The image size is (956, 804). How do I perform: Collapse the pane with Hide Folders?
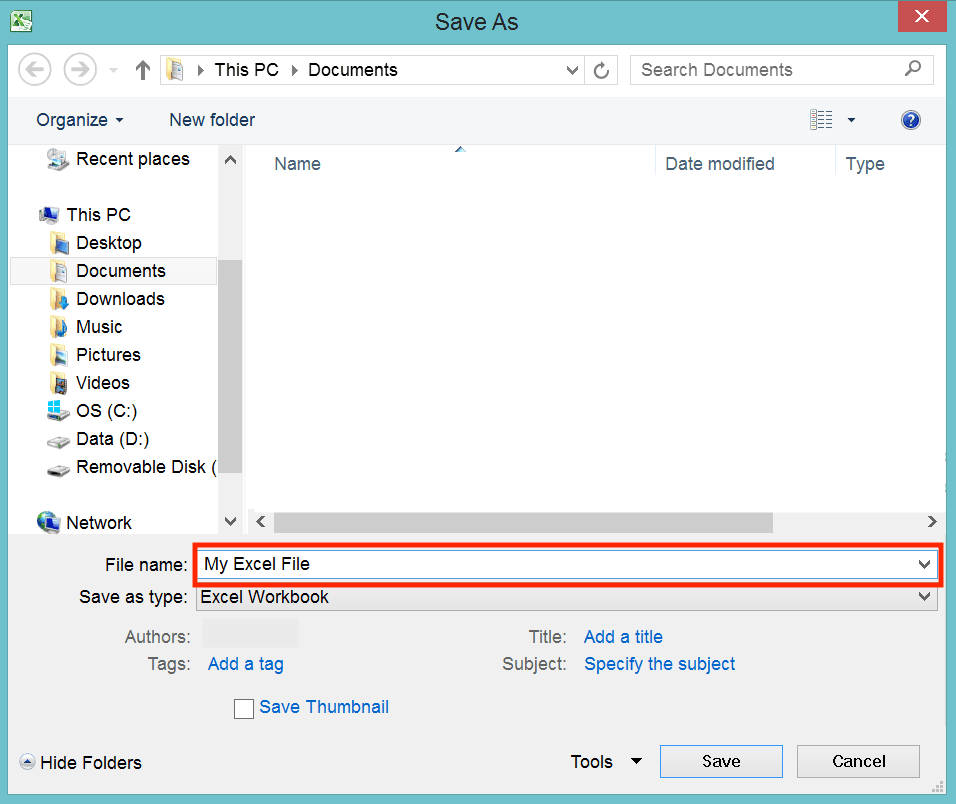point(80,763)
